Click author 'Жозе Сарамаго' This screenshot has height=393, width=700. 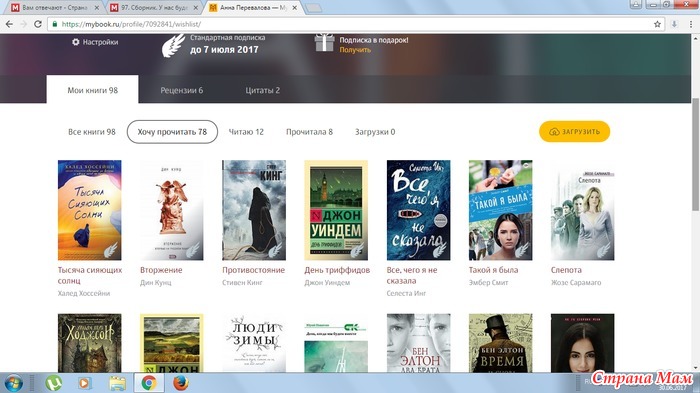576,283
